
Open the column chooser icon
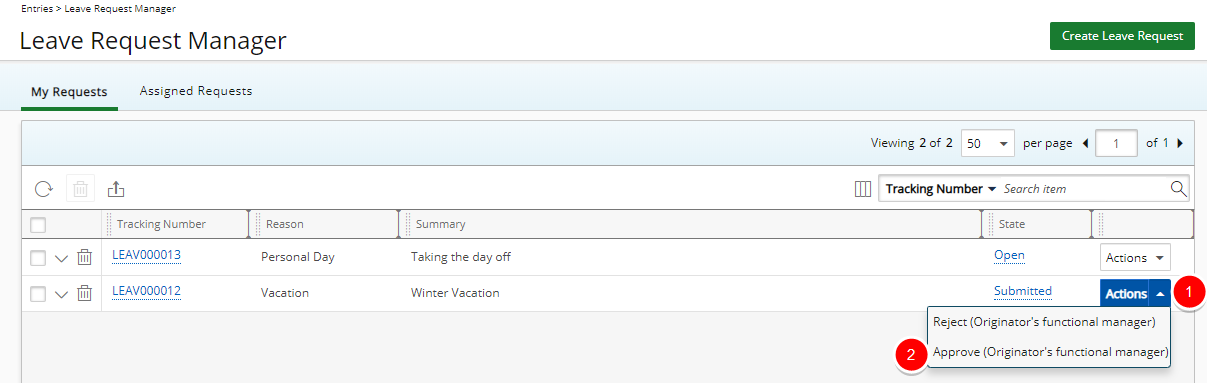(x=863, y=189)
